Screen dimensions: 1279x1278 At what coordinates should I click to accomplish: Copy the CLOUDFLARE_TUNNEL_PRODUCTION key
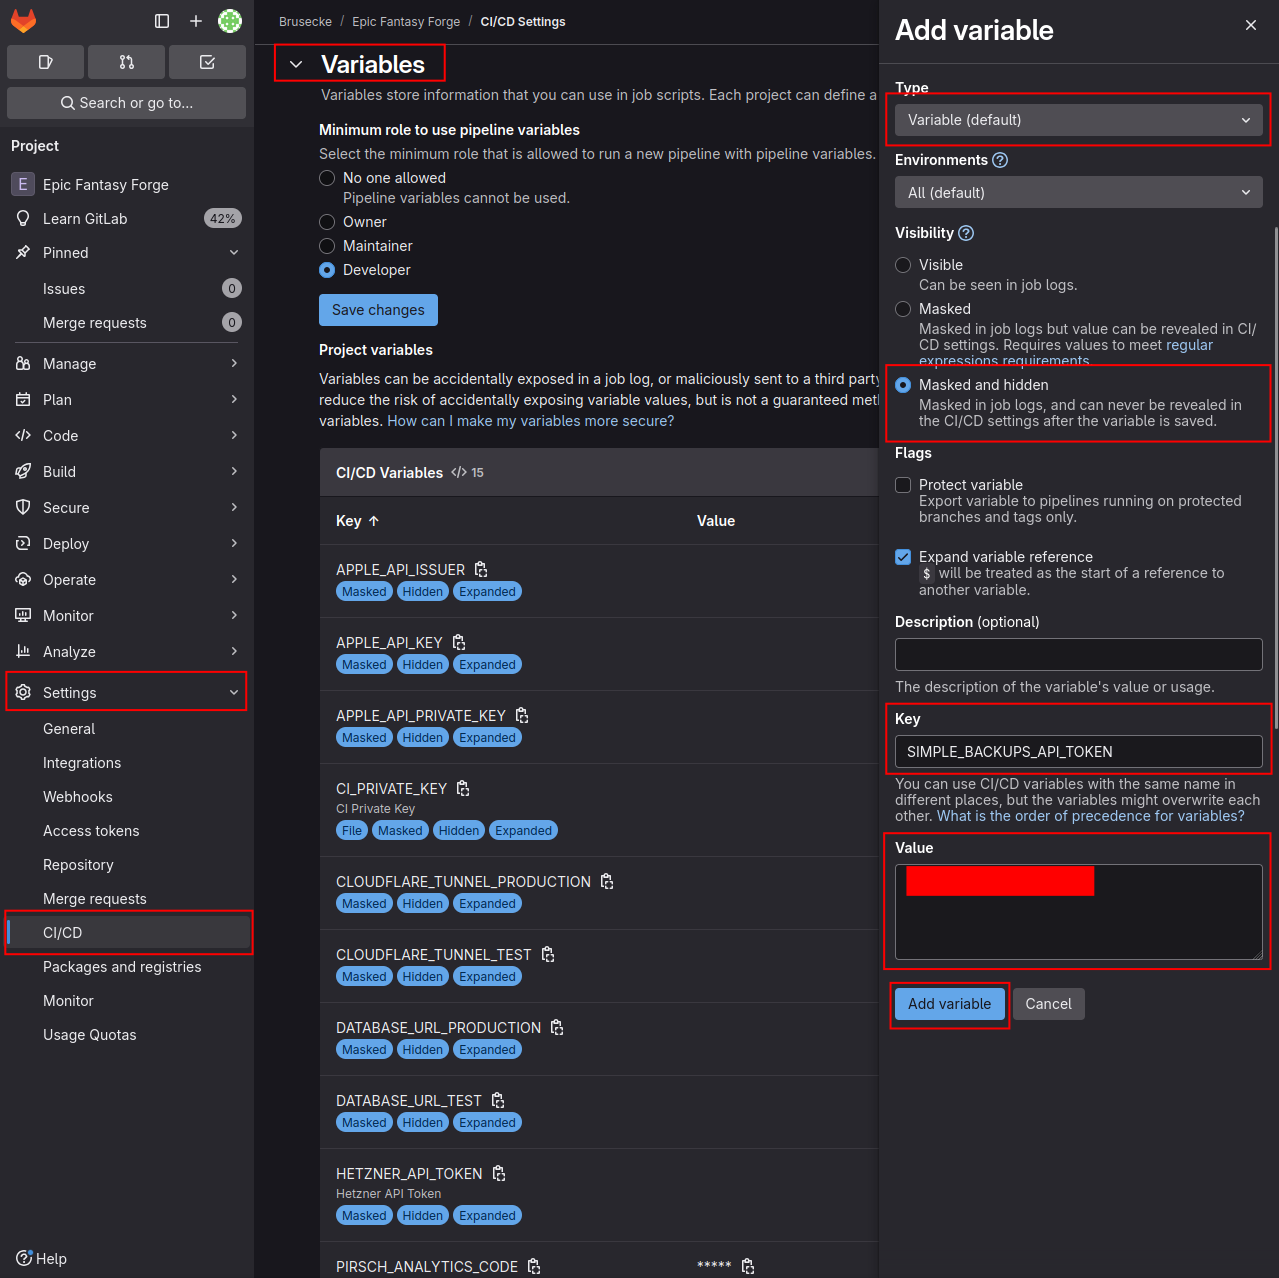coord(607,881)
